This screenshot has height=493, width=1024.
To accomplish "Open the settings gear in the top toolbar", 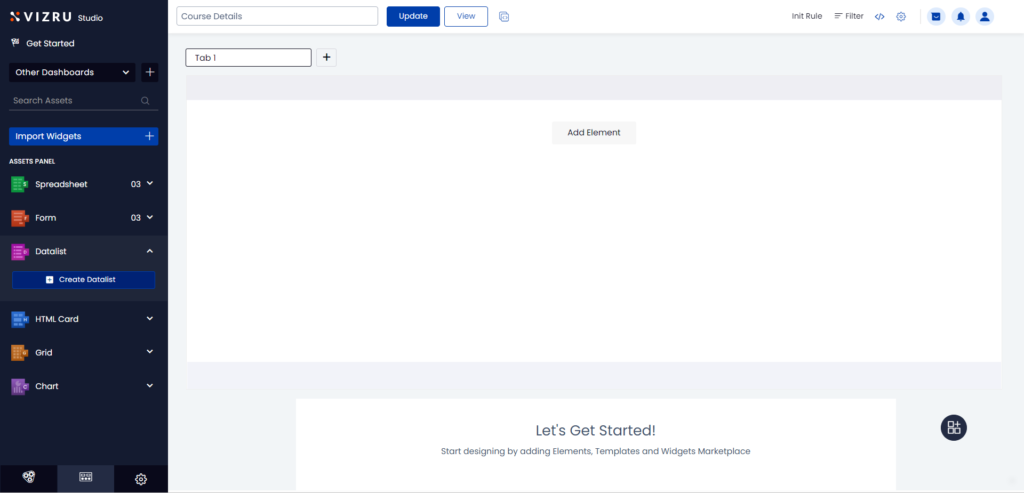I will 901,16.
